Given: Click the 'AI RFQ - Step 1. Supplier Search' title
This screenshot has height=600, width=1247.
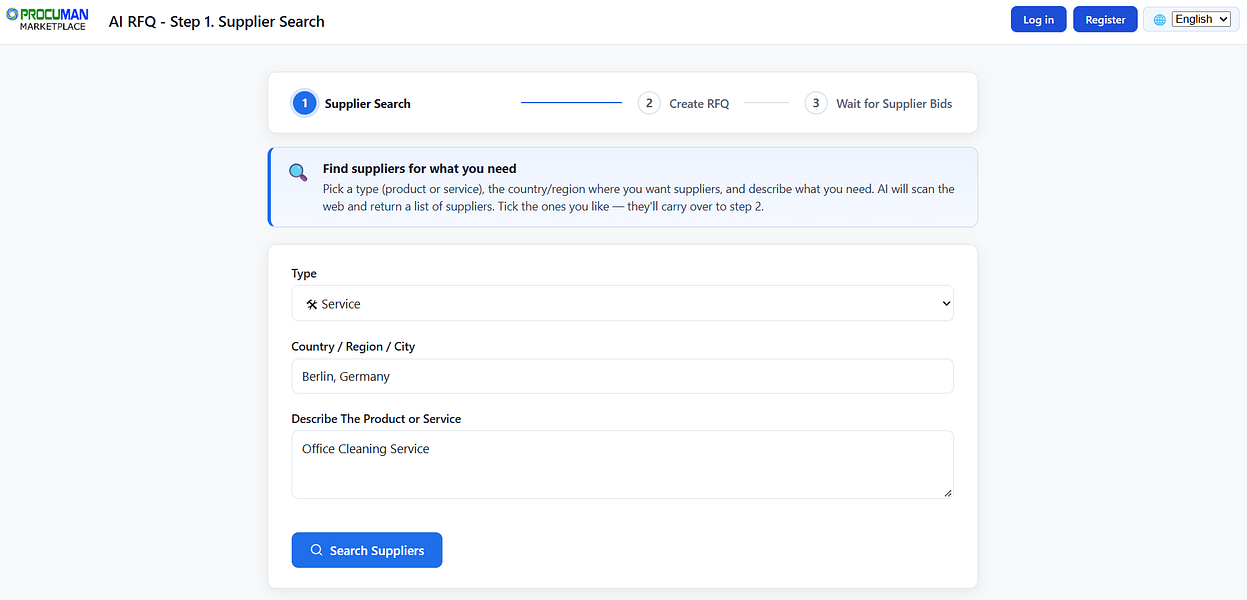Looking at the screenshot, I should pyautogui.click(x=217, y=21).
